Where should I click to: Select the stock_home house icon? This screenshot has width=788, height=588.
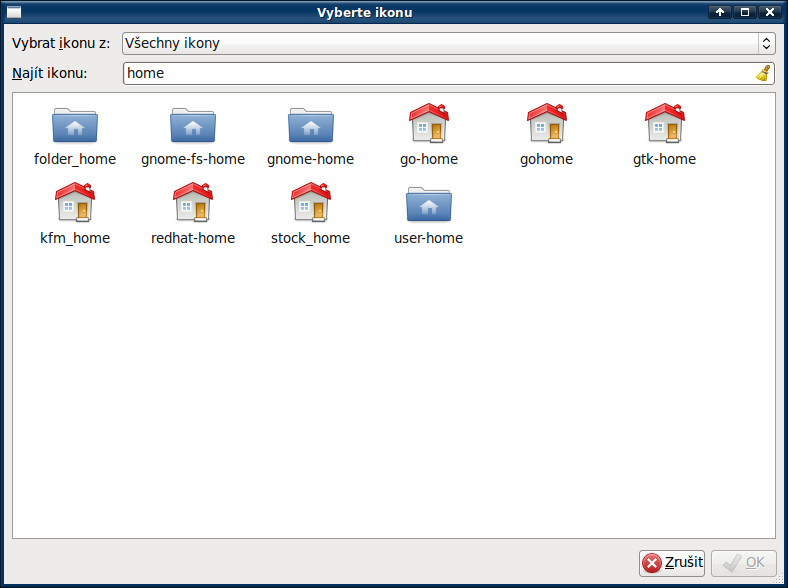pyautogui.click(x=311, y=202)
